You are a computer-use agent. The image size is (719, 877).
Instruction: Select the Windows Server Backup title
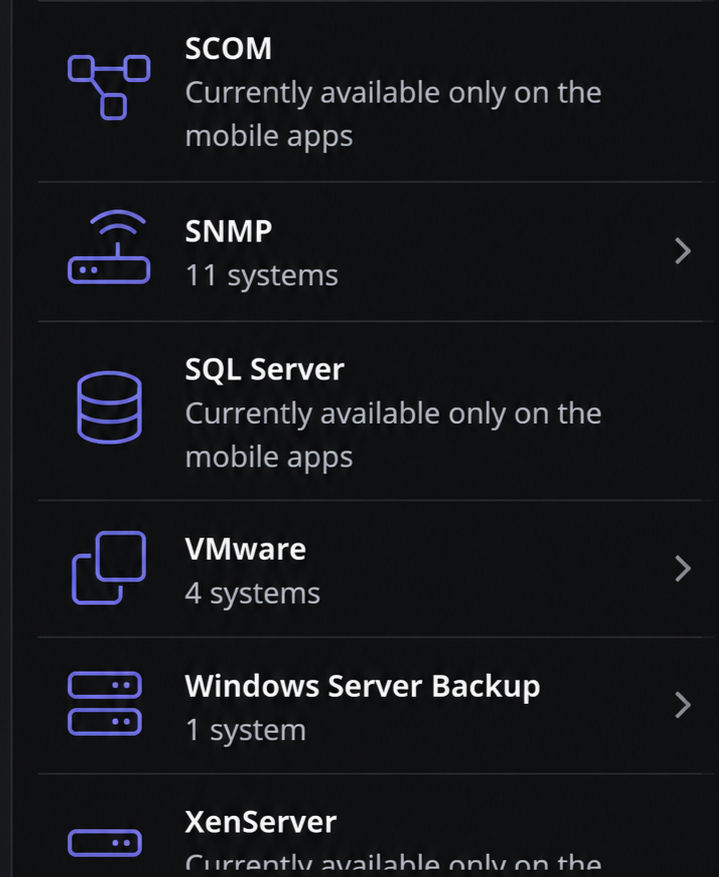click(362, 686)
